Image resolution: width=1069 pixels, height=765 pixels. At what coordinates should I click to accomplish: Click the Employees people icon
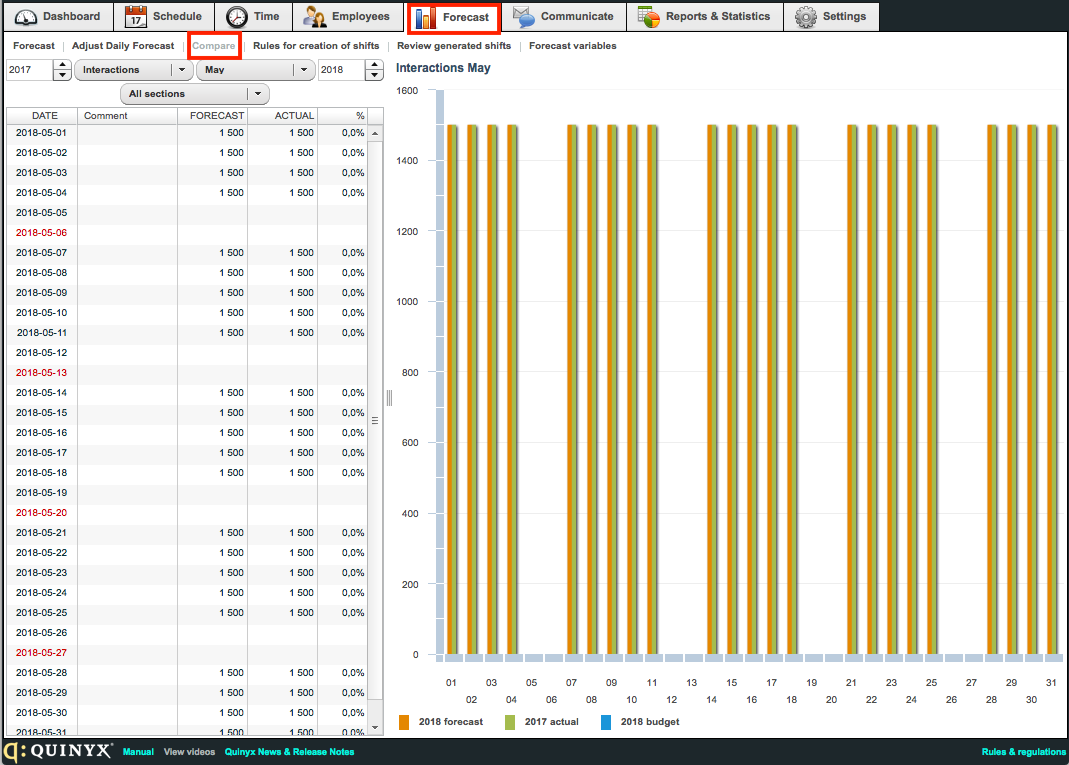click(x=314, y=16)
